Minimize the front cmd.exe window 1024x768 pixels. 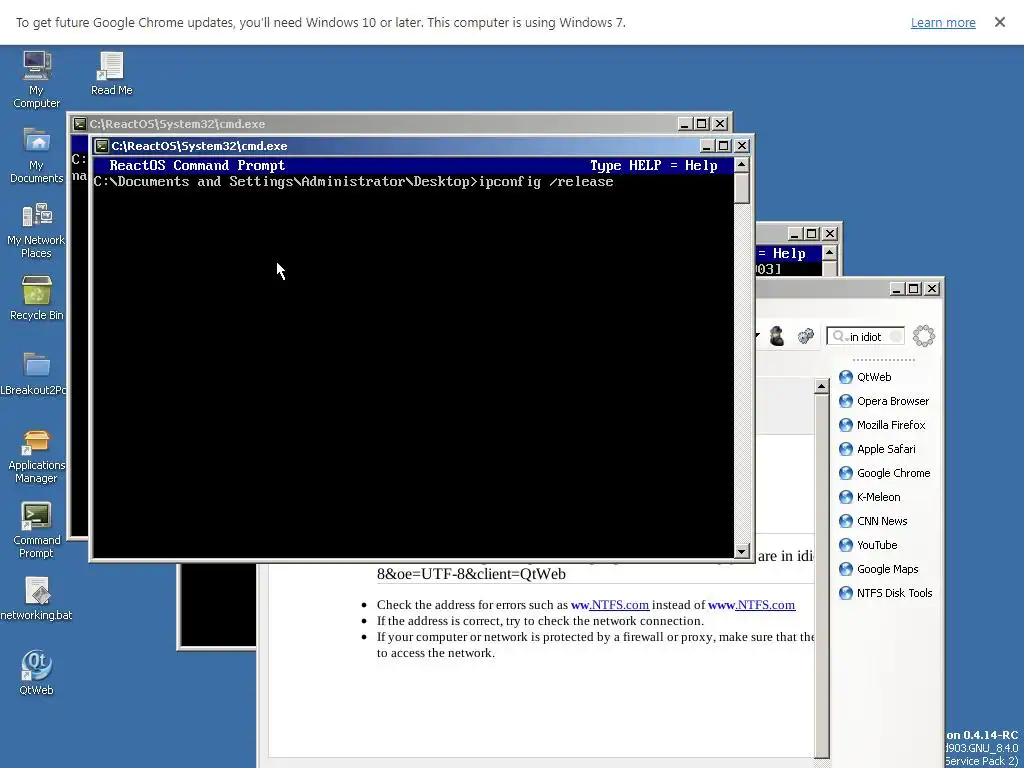pos(707,146)
